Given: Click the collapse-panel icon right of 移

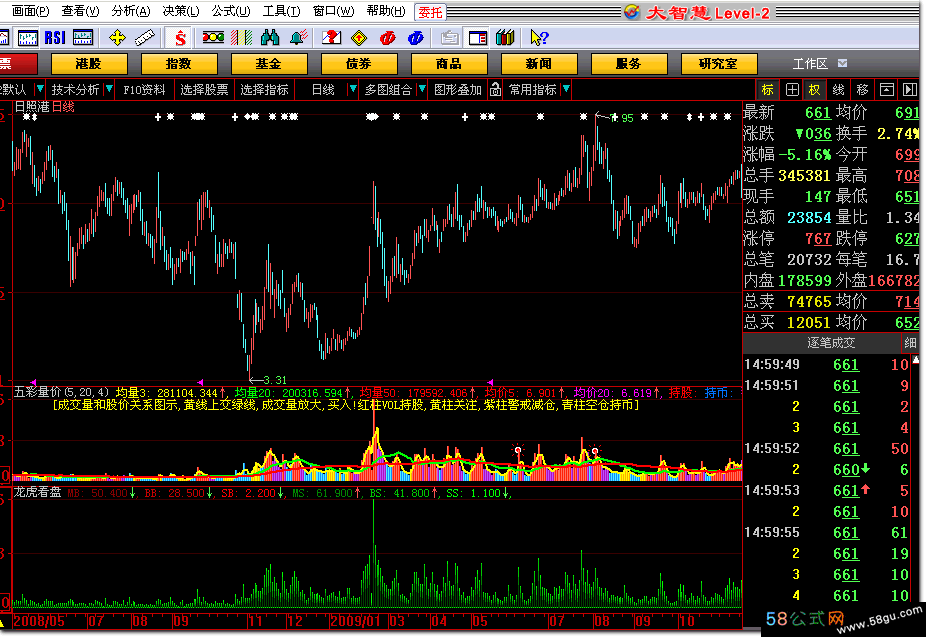Looking at the screenshot, I should (886, 90).
